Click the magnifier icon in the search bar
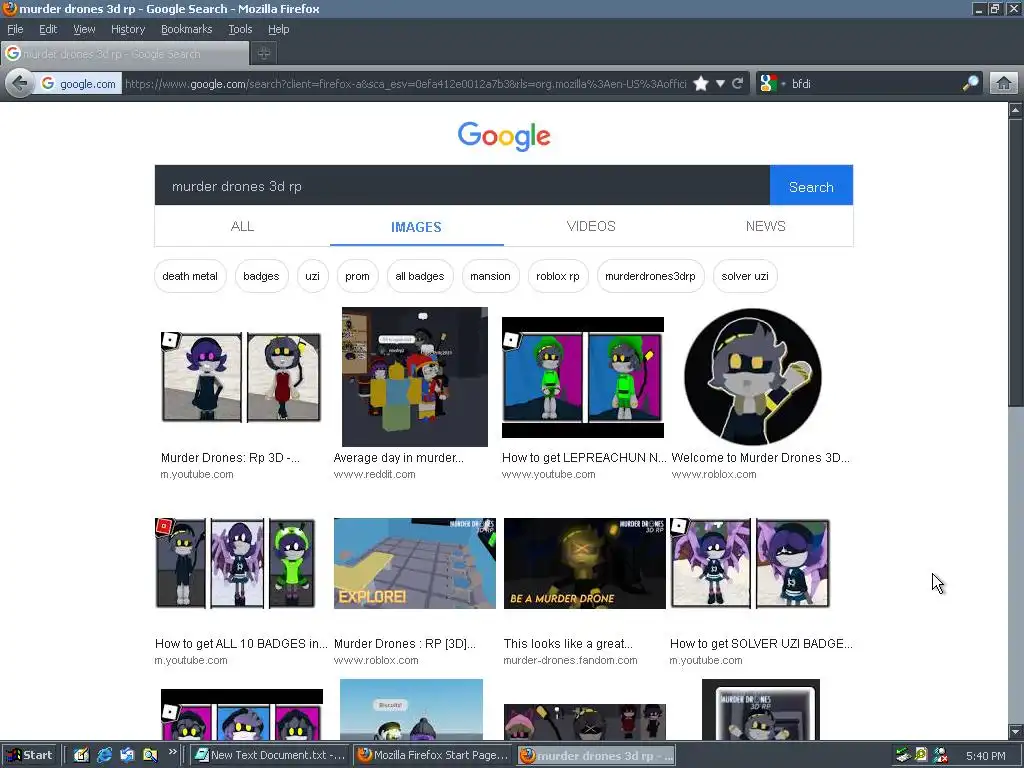1024x768 pixels. [970, 84]
